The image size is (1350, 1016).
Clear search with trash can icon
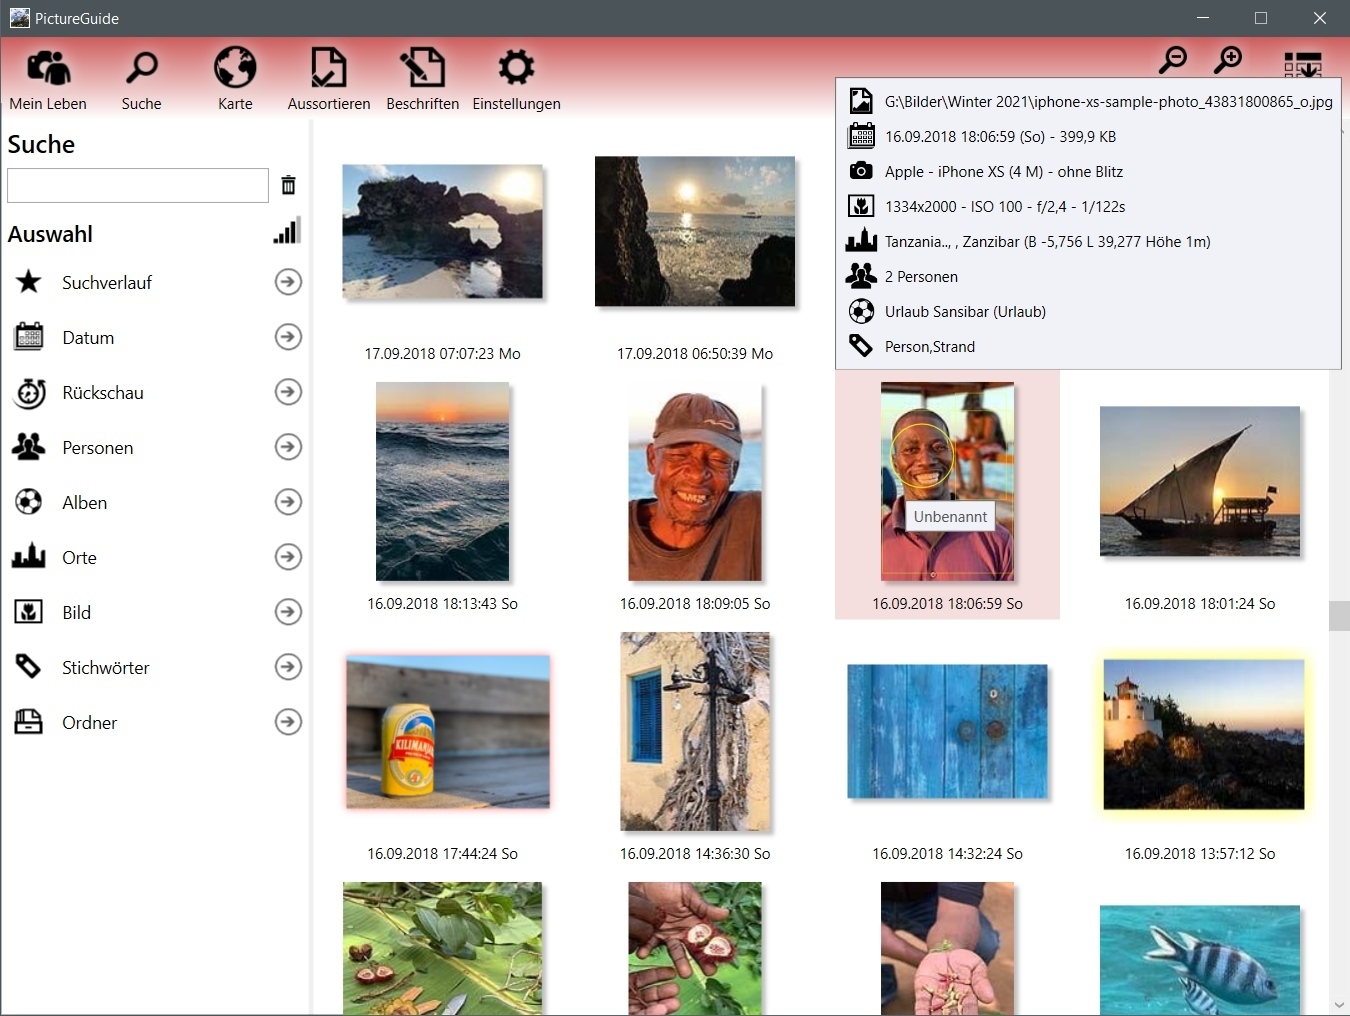pyautogui.click(x=288, y=185)
